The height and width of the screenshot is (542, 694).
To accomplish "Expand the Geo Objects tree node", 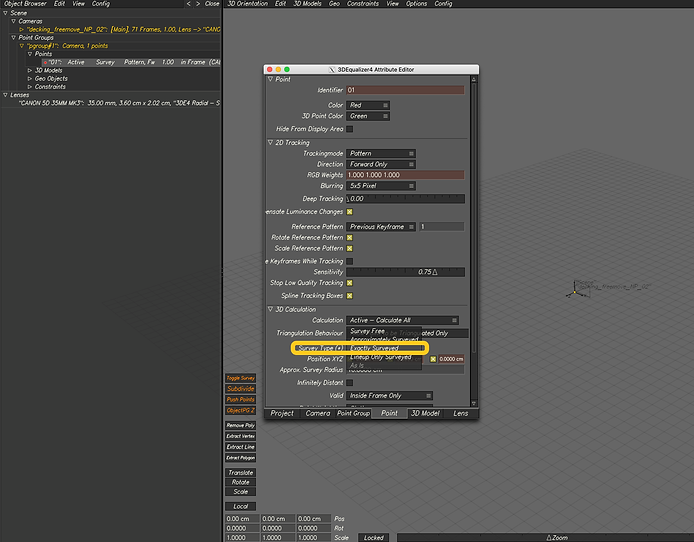I will click(x=30, y=78).
